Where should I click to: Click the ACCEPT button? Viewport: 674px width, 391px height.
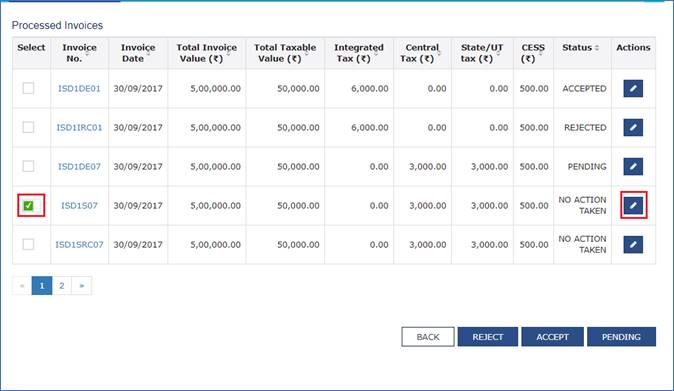point(552,337)
